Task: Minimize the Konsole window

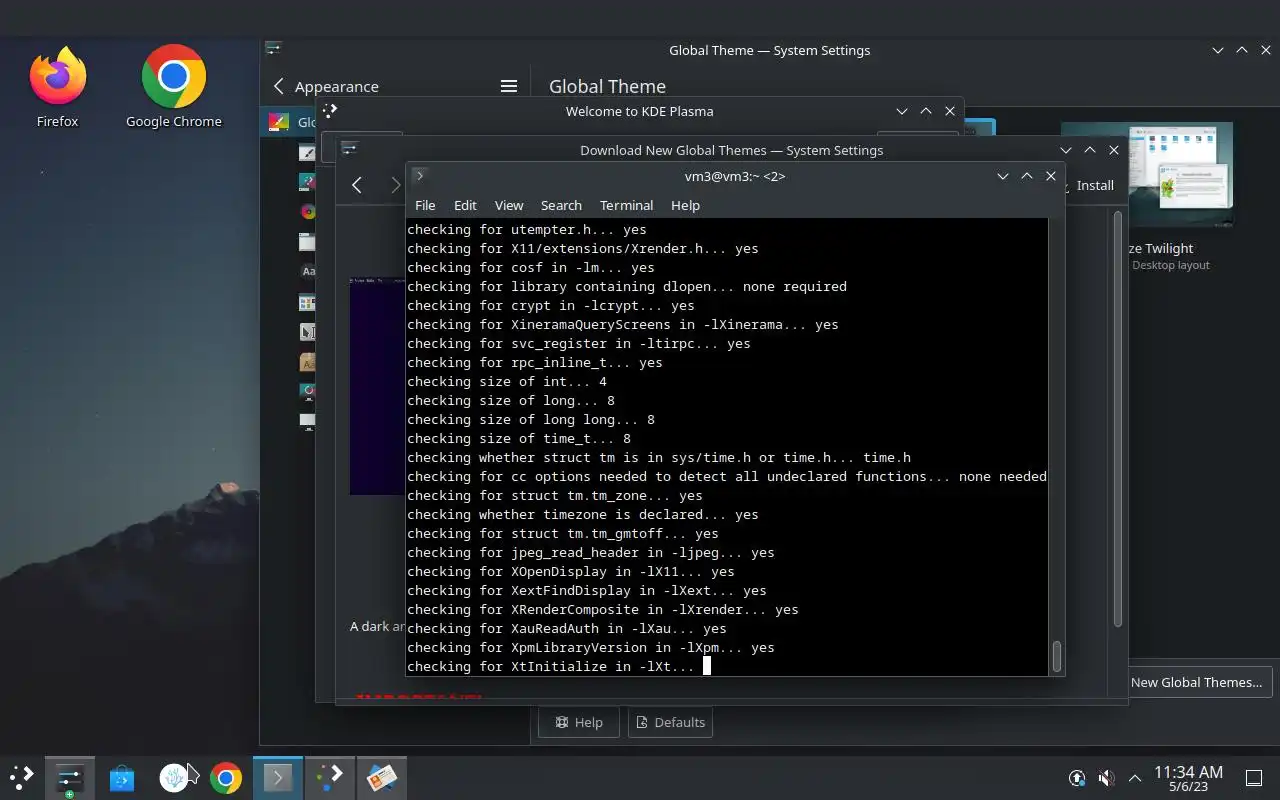Action: tap(1002, 176)
